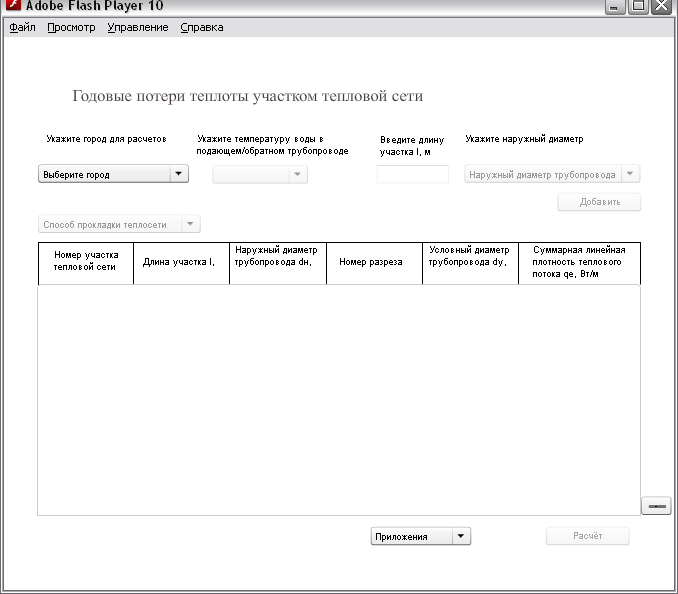Click the Adobe Flash Player title bar icon
Image resolution: width=678 pixels, height=594 pixels.
pyautogui.click(x=13, y=5)
